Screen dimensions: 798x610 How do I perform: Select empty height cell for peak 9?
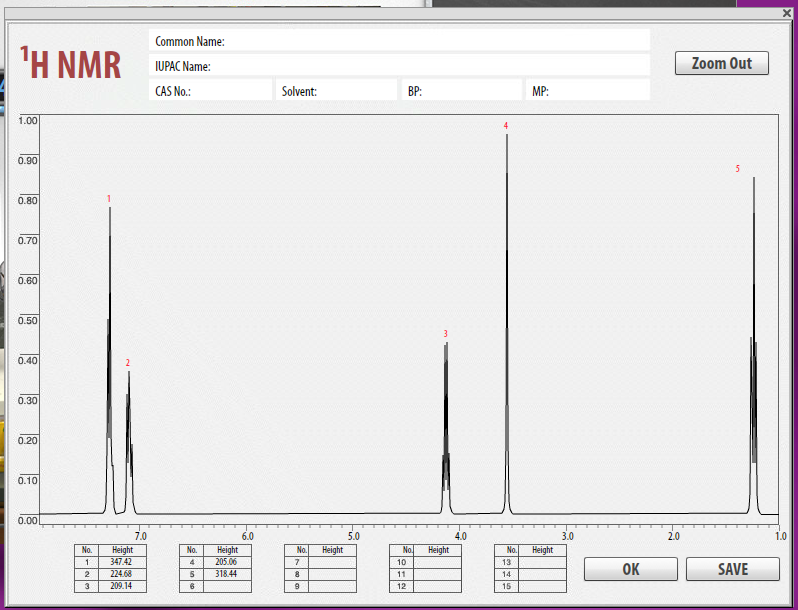pos(332,586)
